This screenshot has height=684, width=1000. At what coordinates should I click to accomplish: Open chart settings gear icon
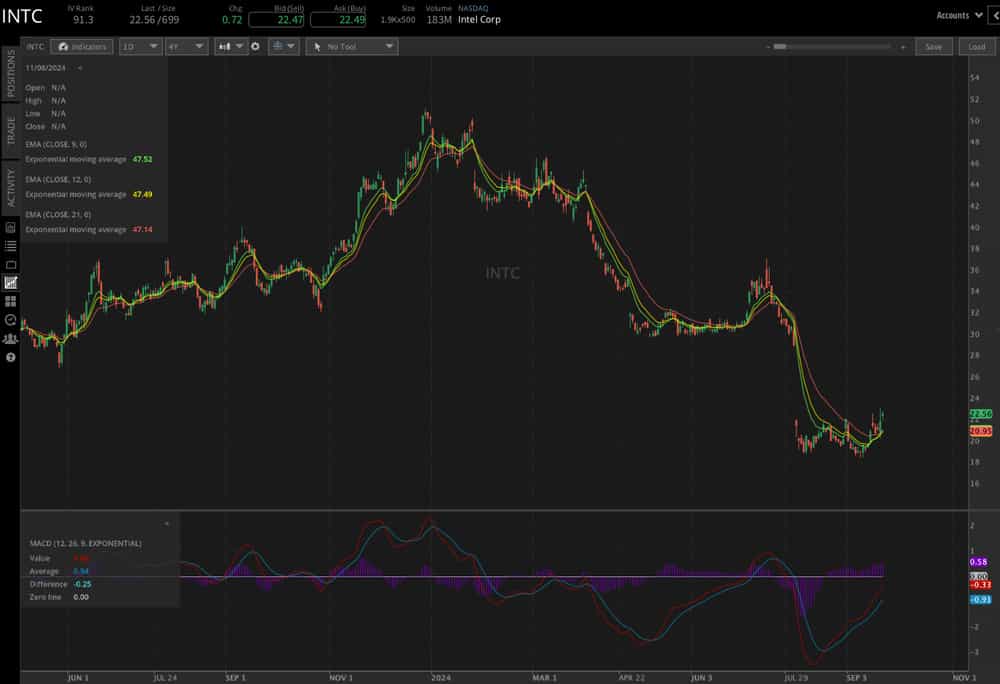[255, 47]
